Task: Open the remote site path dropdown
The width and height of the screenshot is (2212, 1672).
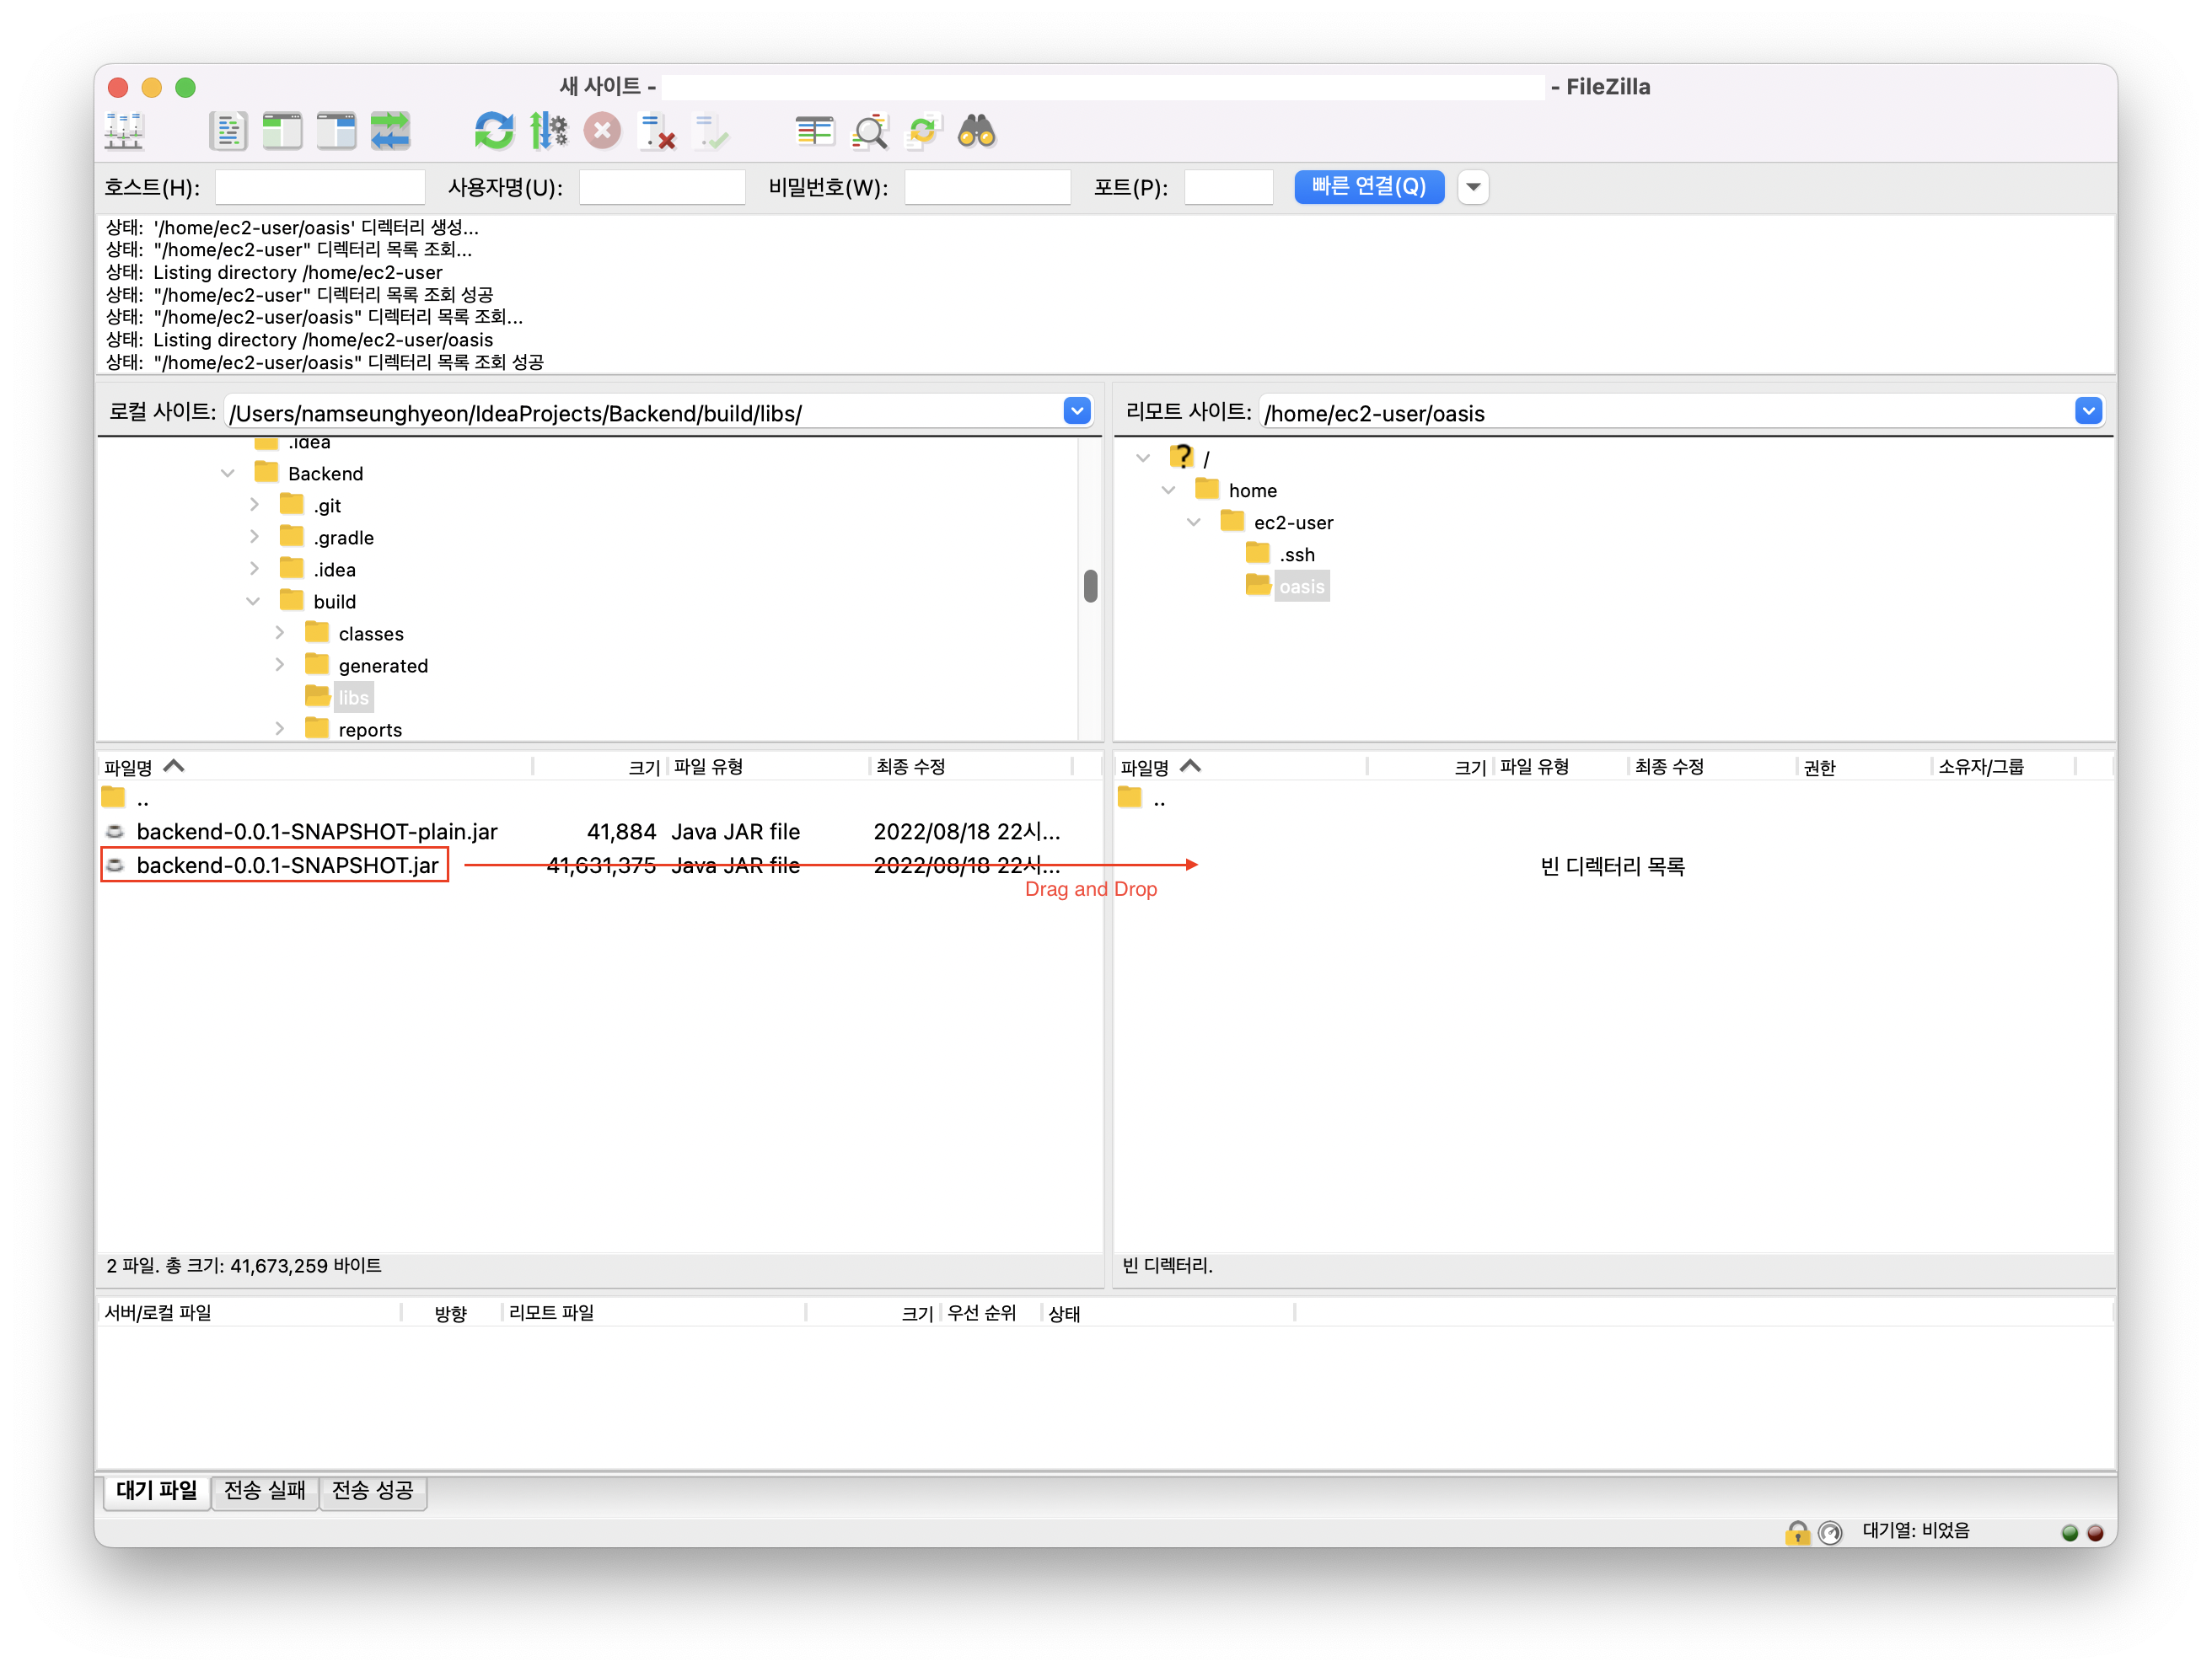Action: (2088, 411)
